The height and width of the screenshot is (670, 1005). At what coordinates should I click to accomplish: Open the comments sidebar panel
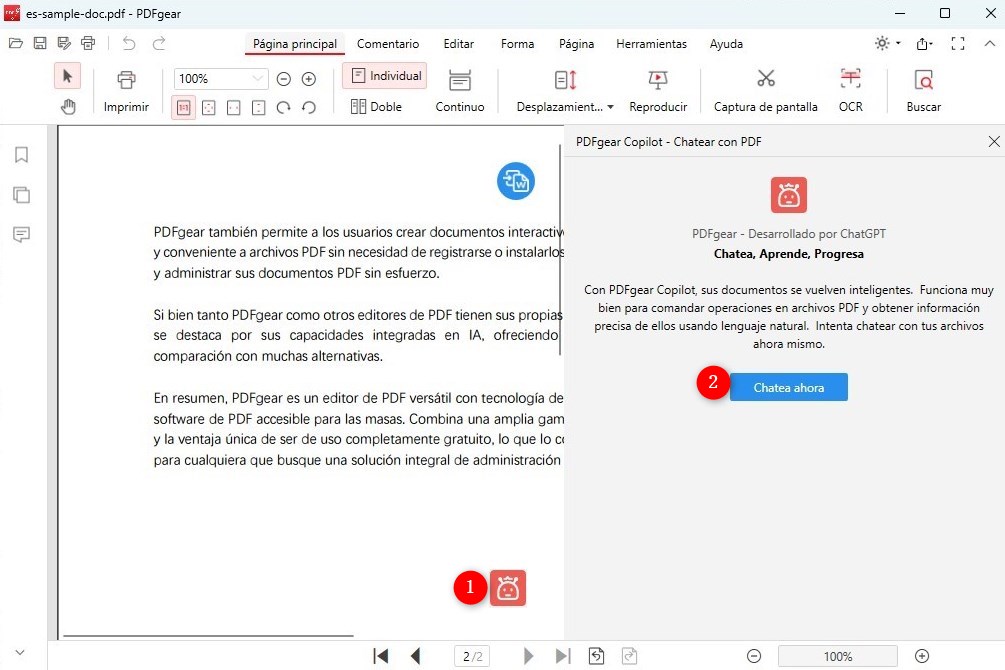click(21, 235)
